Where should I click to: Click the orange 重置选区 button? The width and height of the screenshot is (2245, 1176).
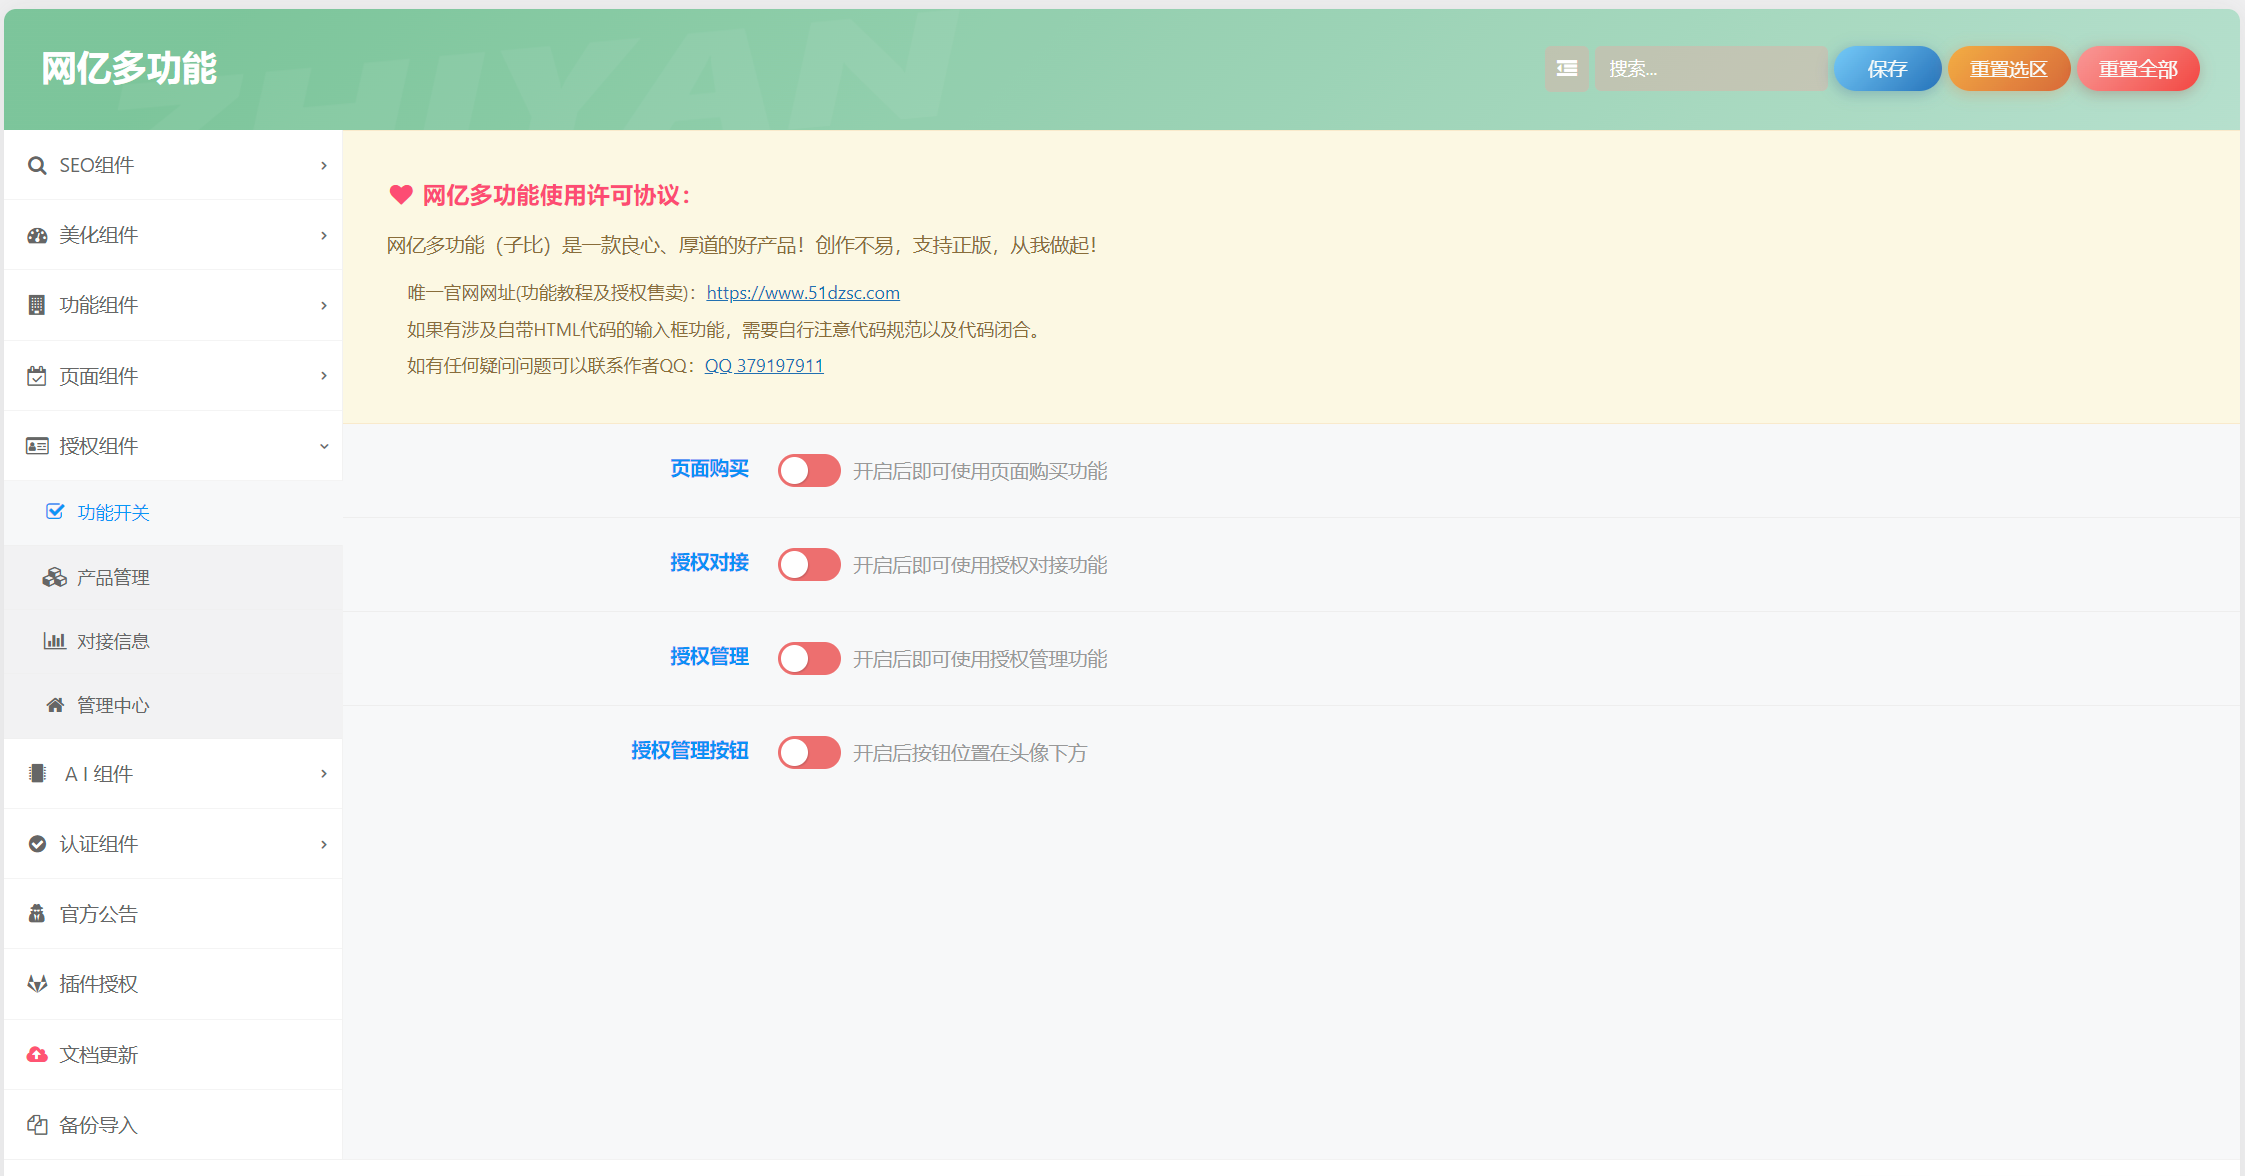click(2008, 69)
